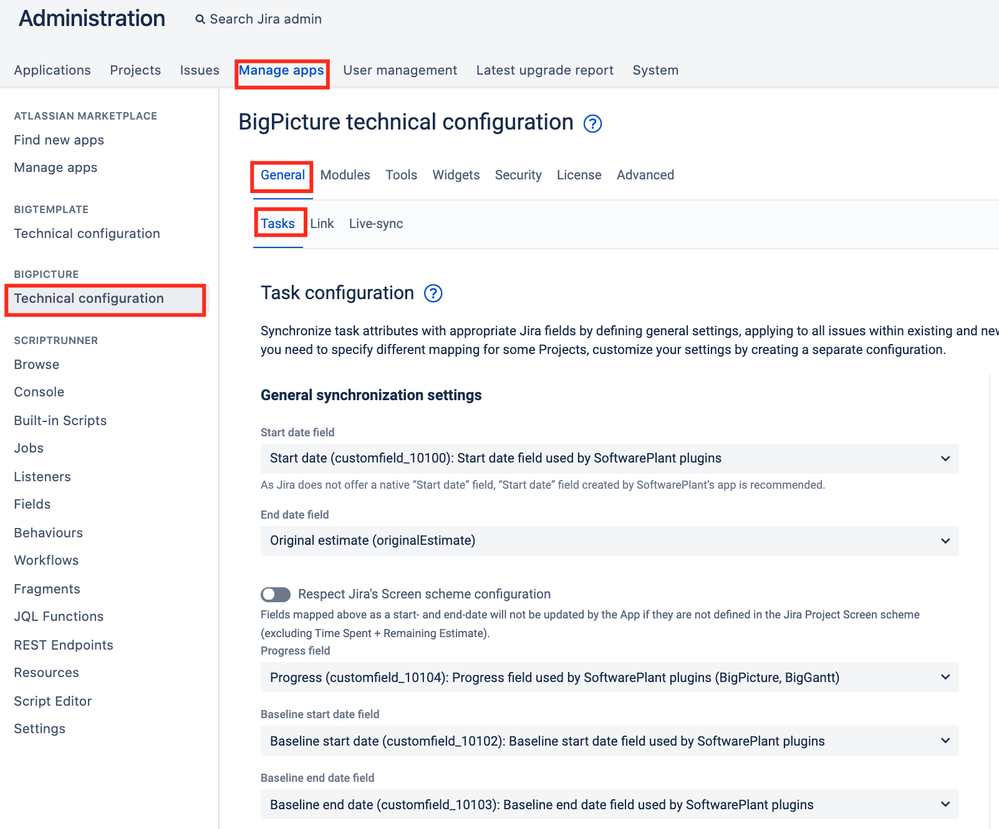The width and height of the screenshot is (999, 829).
Task: Open the Fragments sidebar link
Action: pyautogui.click(x=47, y=589)
